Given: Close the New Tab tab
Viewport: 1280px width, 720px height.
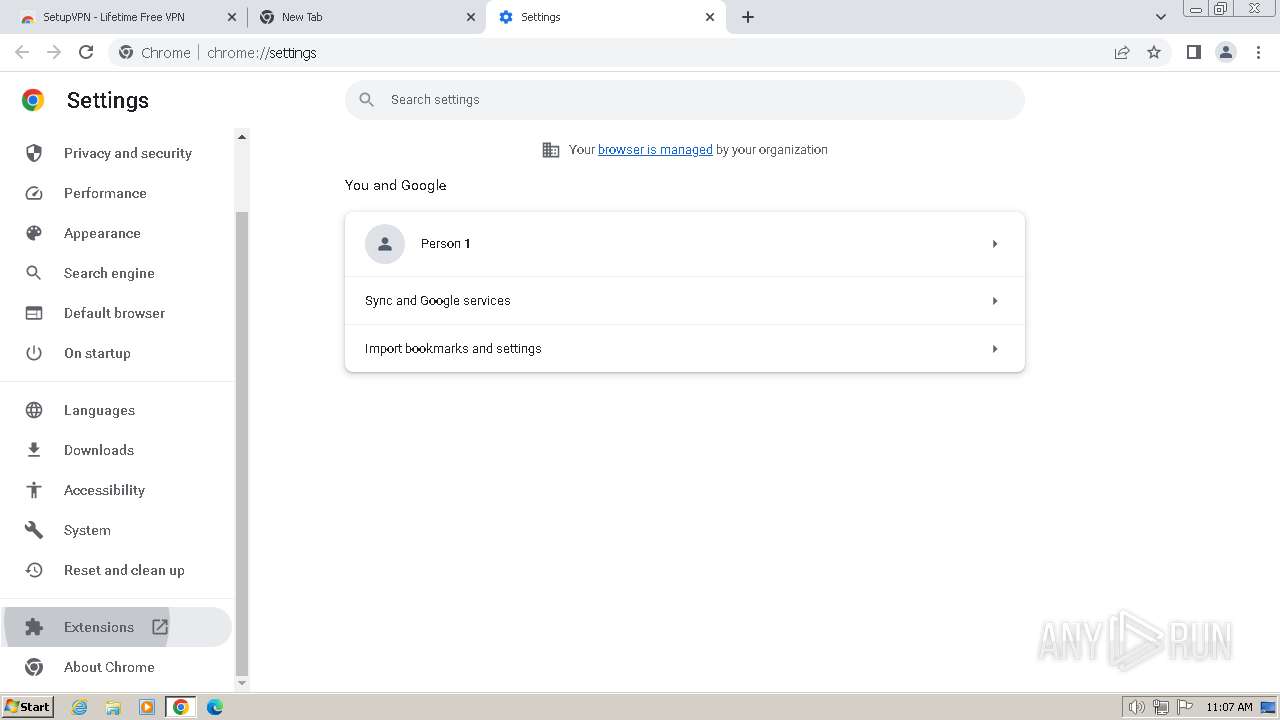Looking at the screenshot, I should pos(471,17).
